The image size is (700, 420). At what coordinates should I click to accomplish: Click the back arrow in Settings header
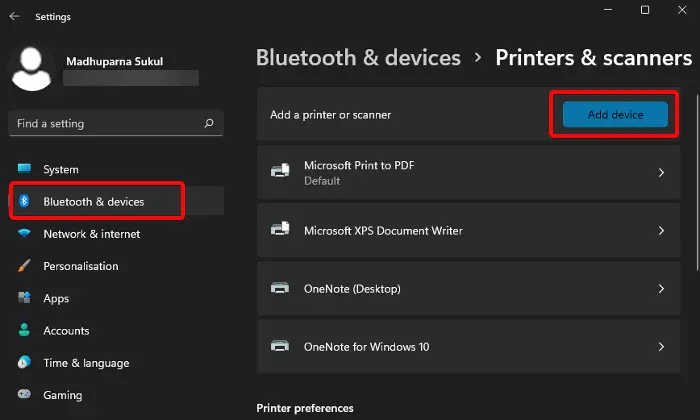(x=14, y=16)
